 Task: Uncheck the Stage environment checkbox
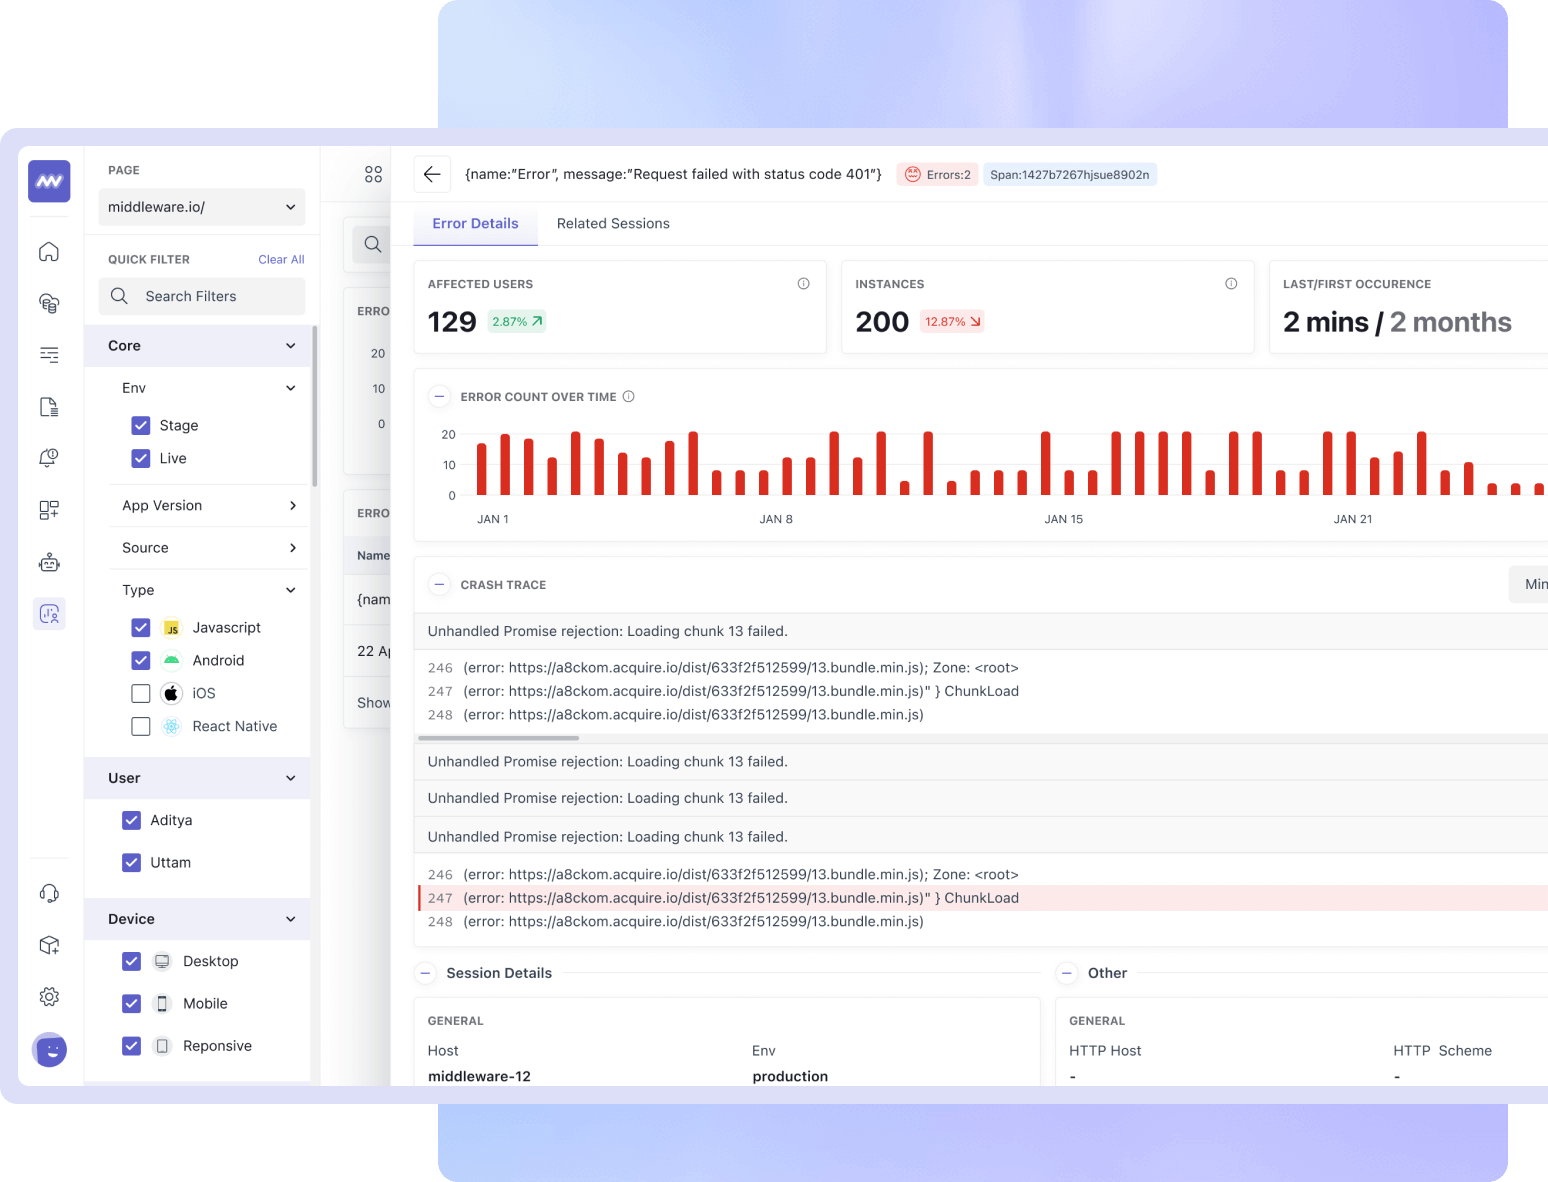[x=141, y=425]
